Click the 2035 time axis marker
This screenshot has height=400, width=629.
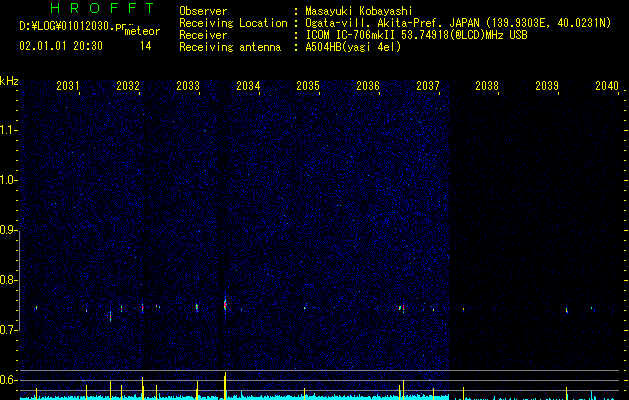(308, 85)
